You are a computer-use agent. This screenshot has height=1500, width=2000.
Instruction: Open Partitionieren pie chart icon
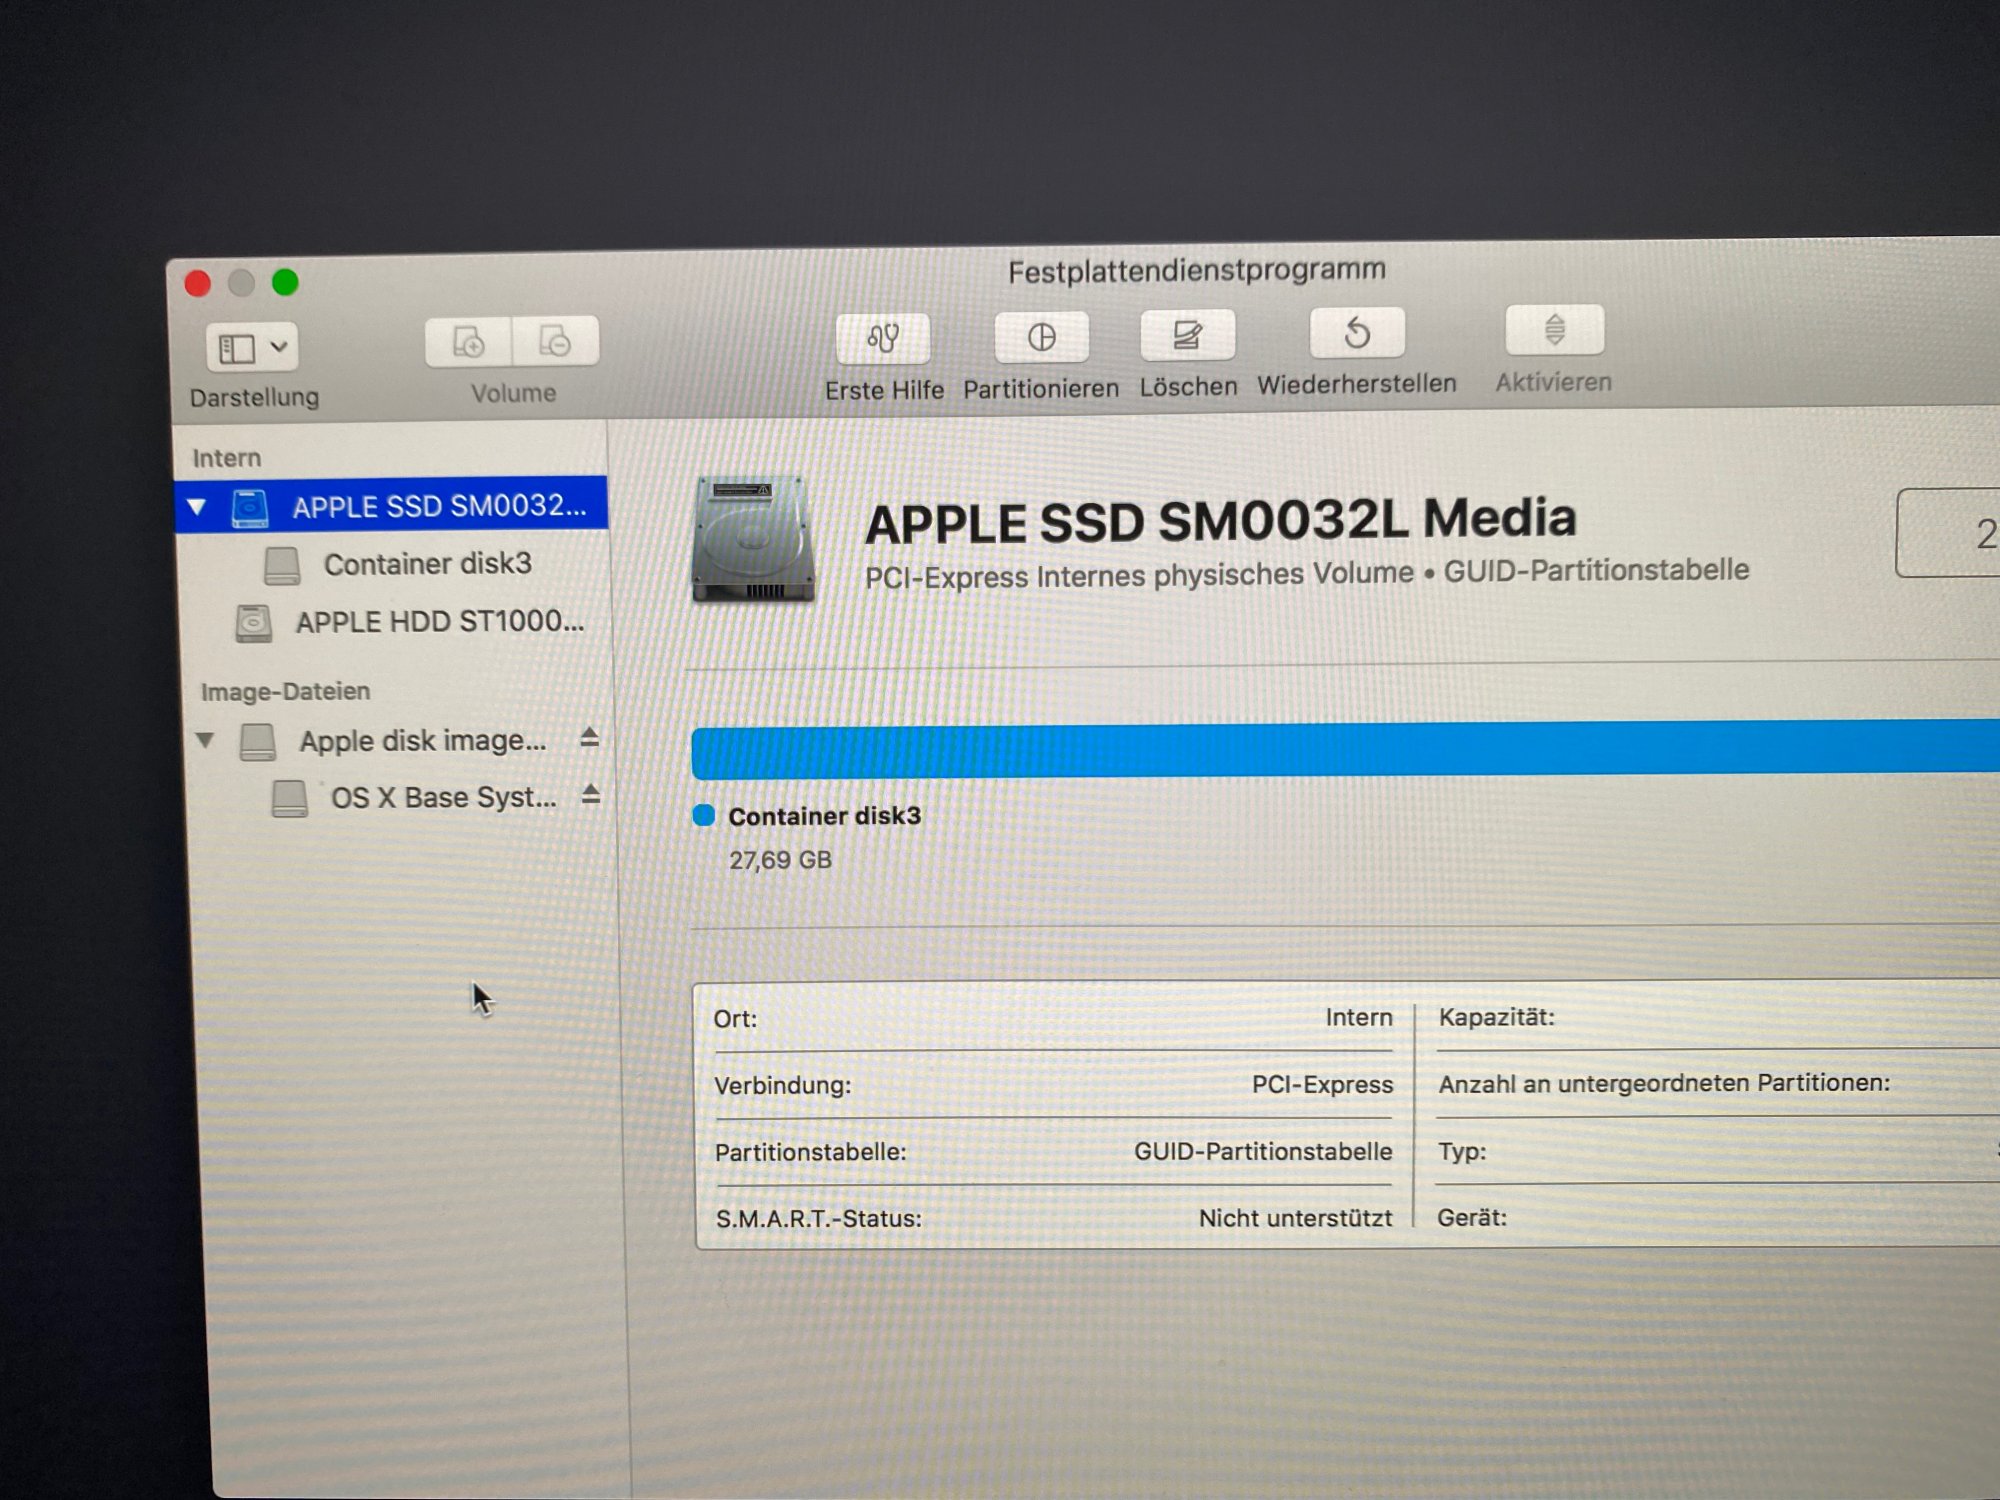(x=1041, y=336)
